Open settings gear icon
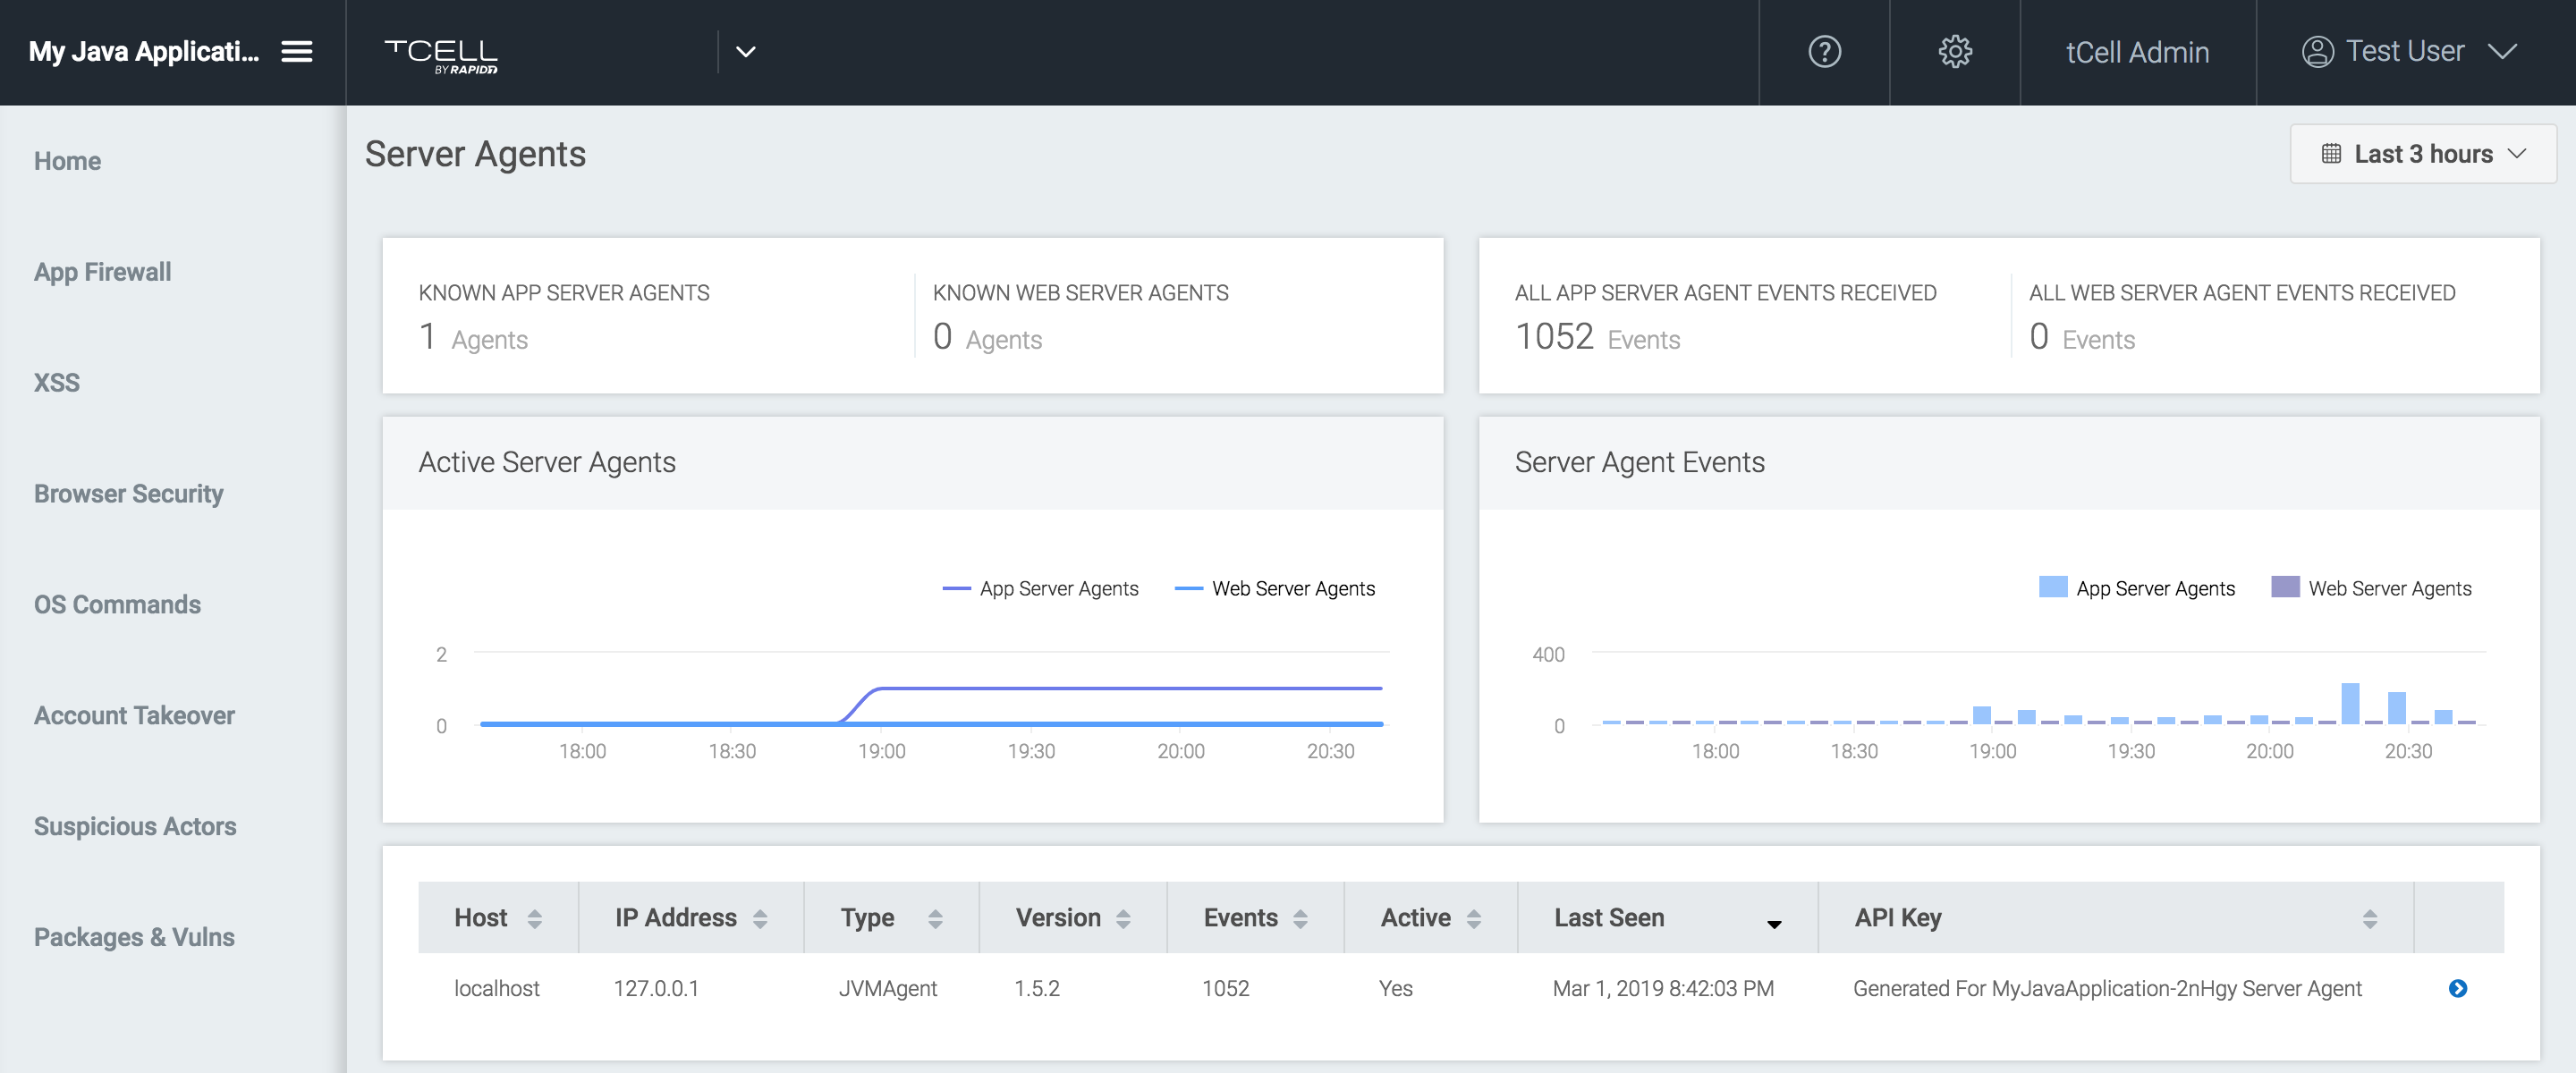Viewport: 2576px width, 1073px height. [x=1954, y=51]
